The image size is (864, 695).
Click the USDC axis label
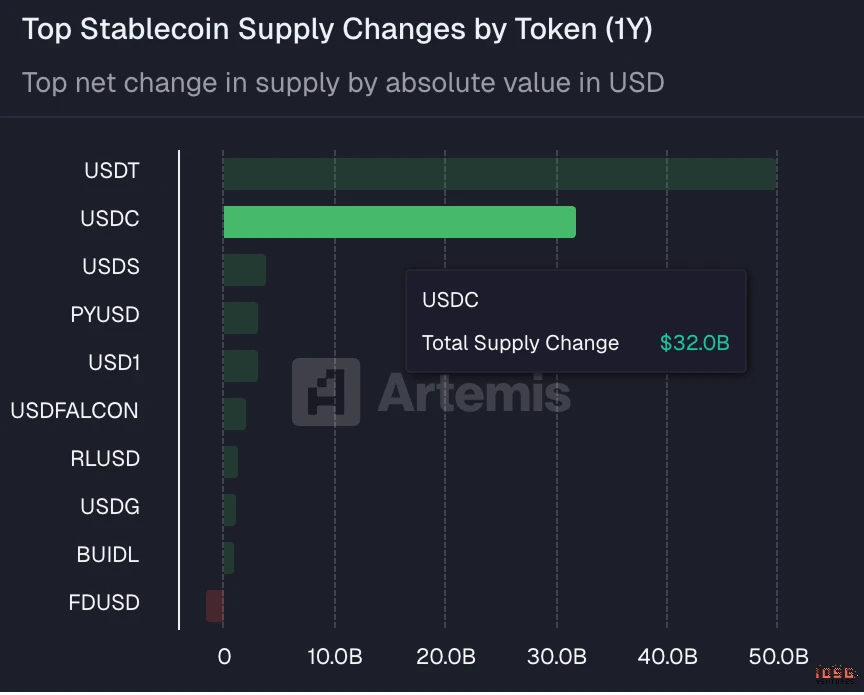click(110, 219)
